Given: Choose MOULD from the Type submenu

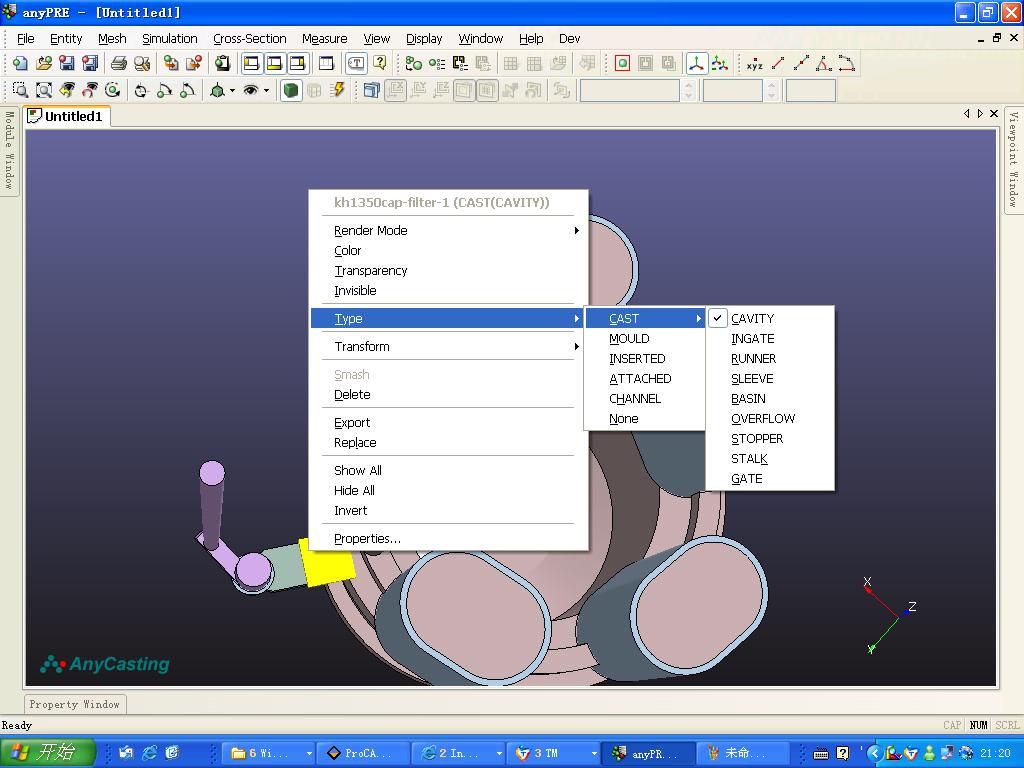Looking at the screenshot, I should (645, 339).
